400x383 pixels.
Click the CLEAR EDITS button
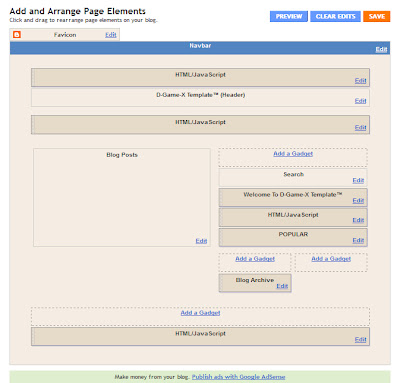click(x=335, y=16)
